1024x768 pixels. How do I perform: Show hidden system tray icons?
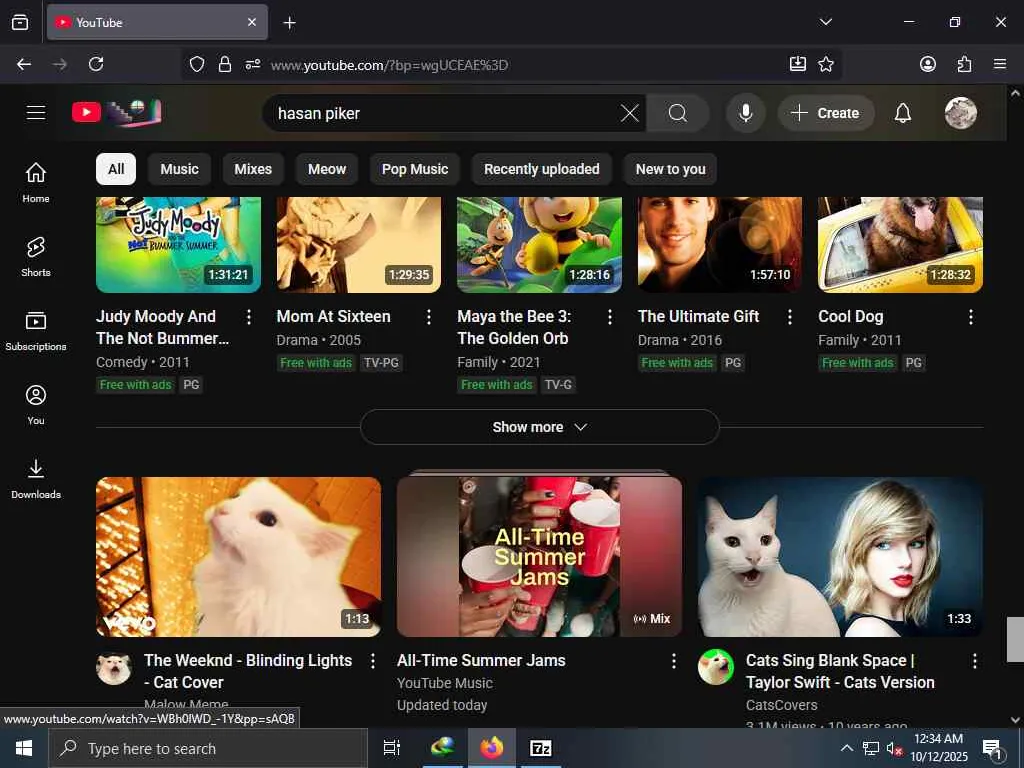(x=846, y=748)
